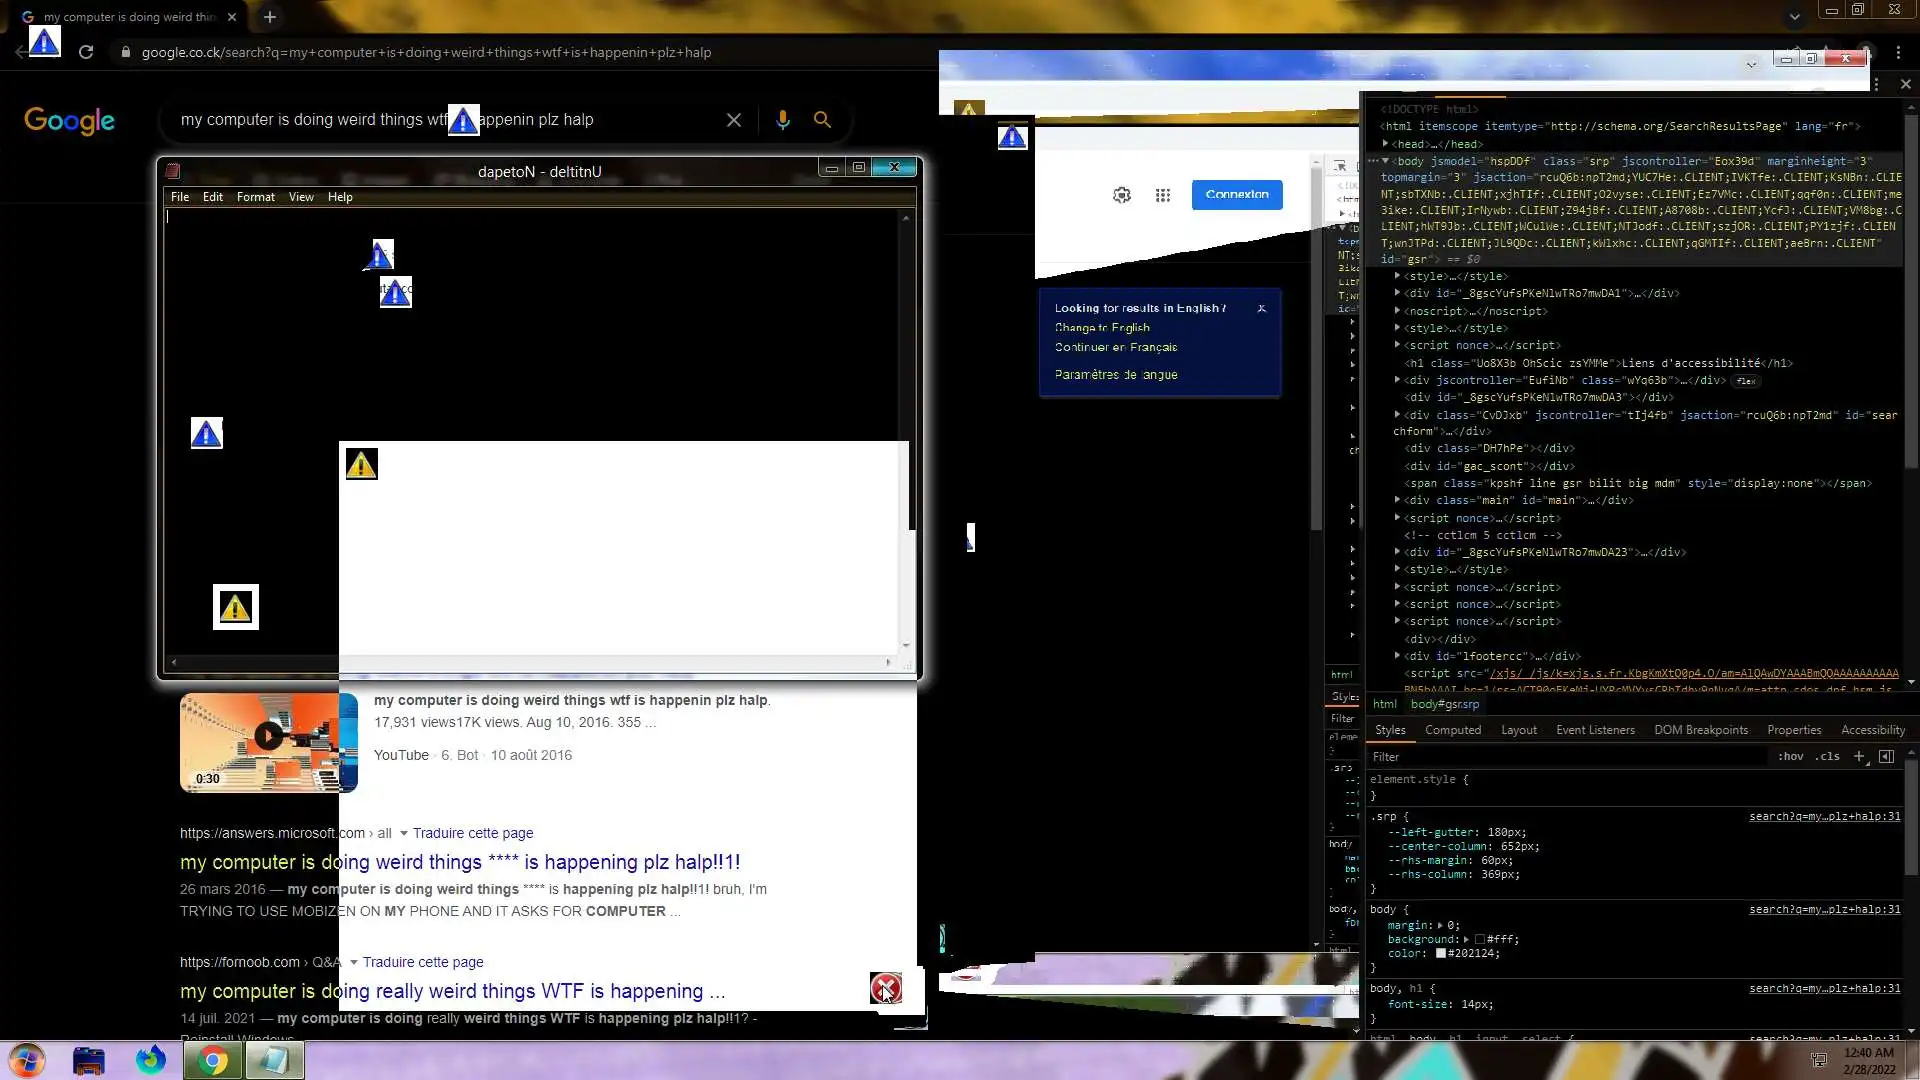Open Google apps grid icon
The width and height of the screenshot is (1920, 1080).
click(x=1162, y=195)
